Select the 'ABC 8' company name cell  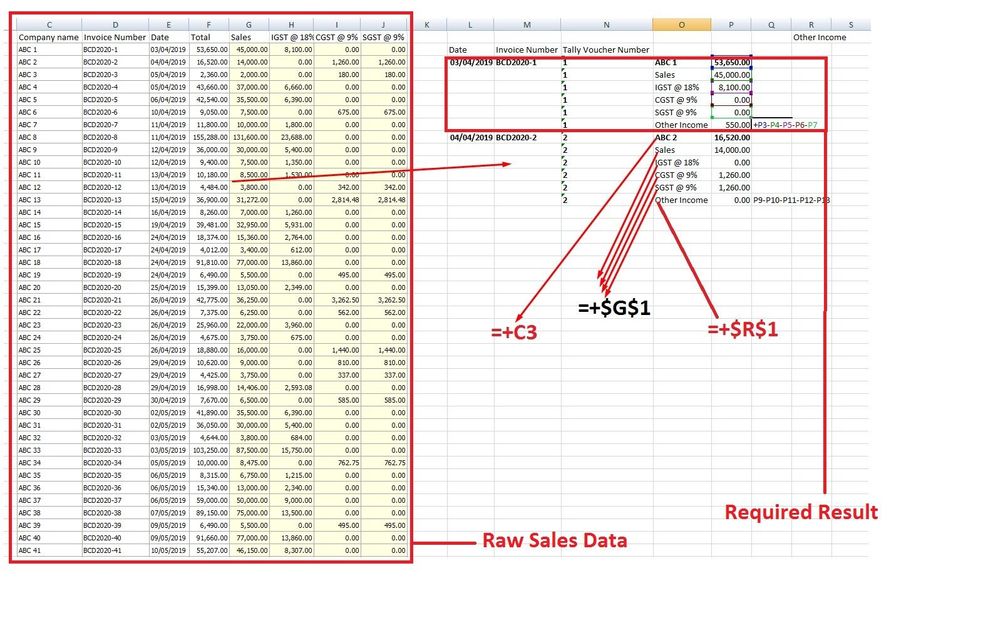click(x=49, y=137)
